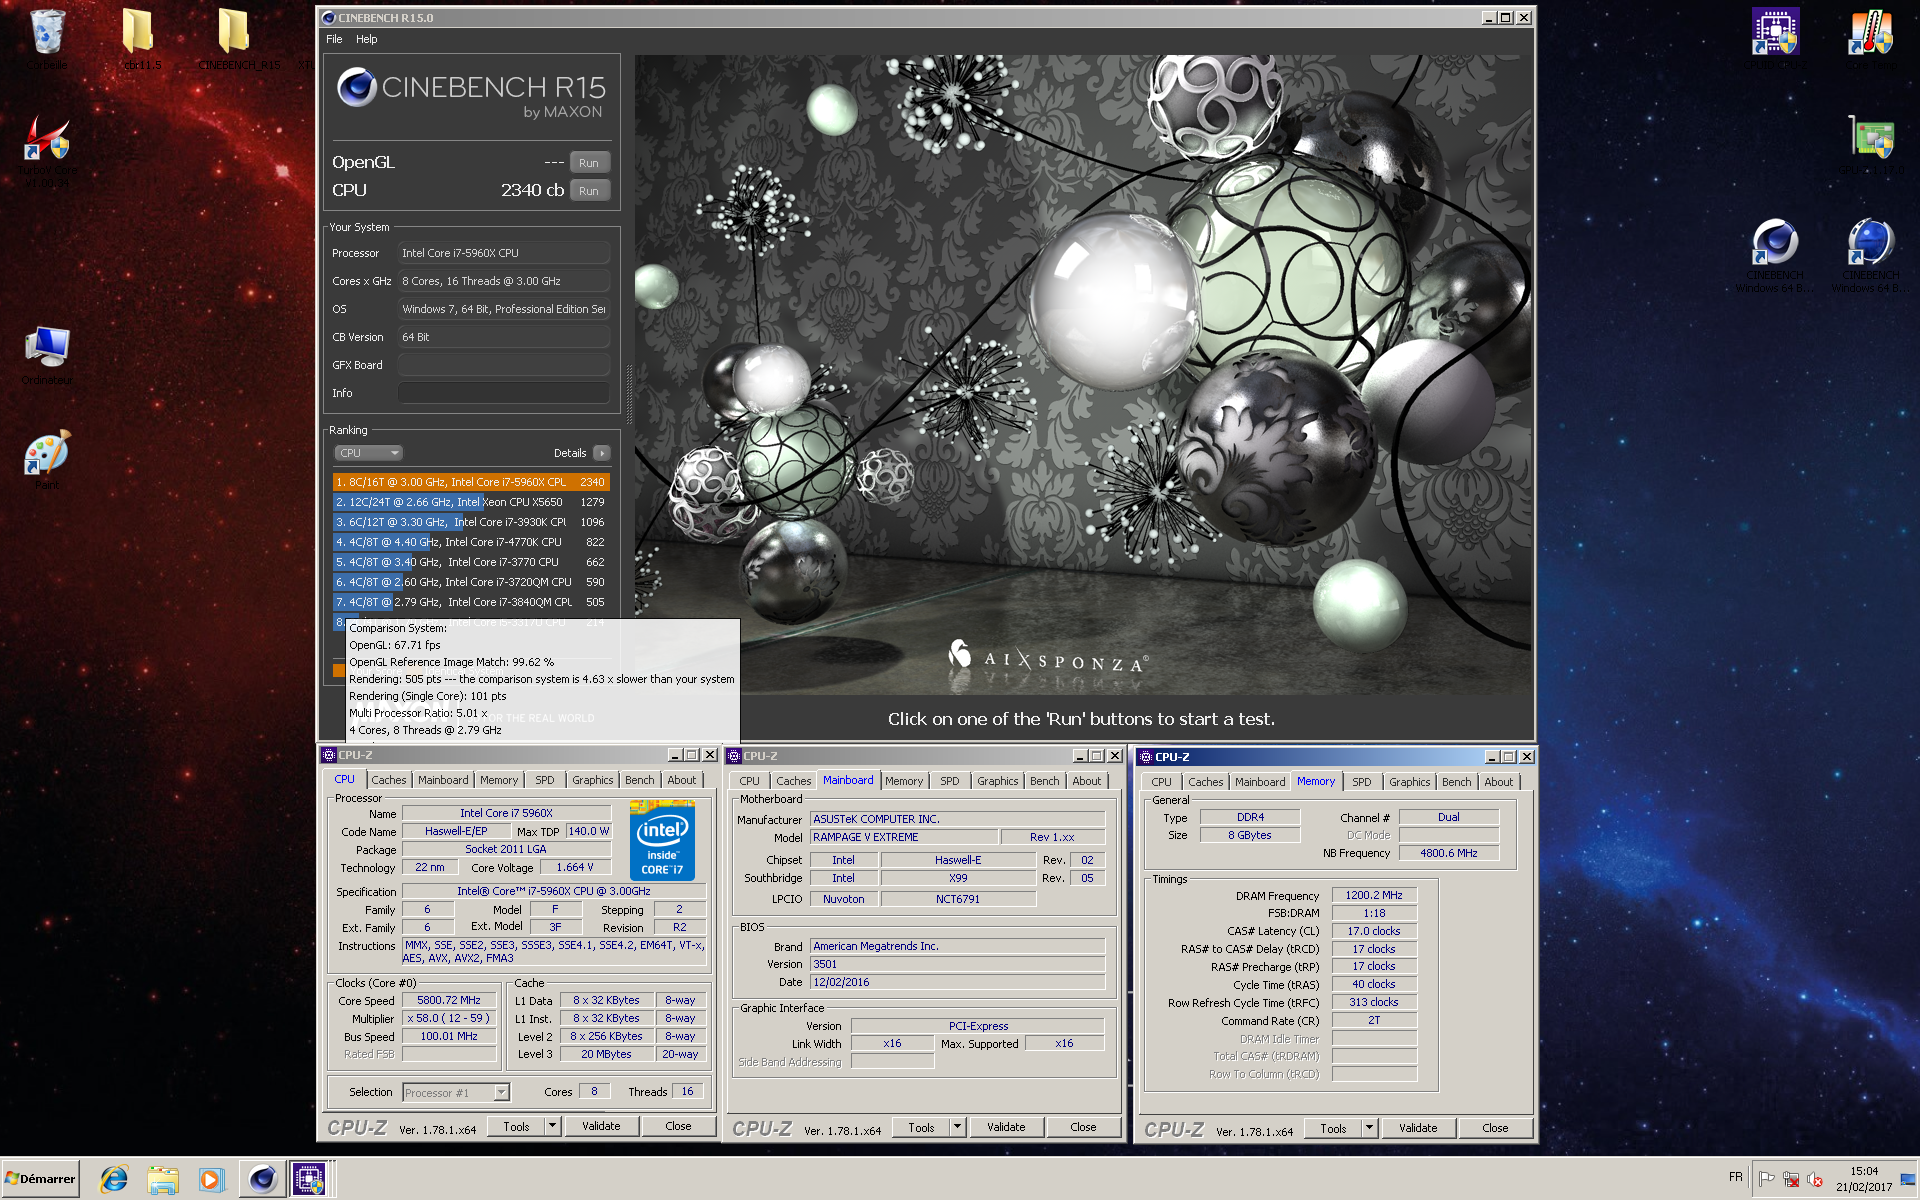This screenshot has height=1200, width=1920.
Task: Switch to CPU-Z via taskbar icon
Action: point(309,1180)
